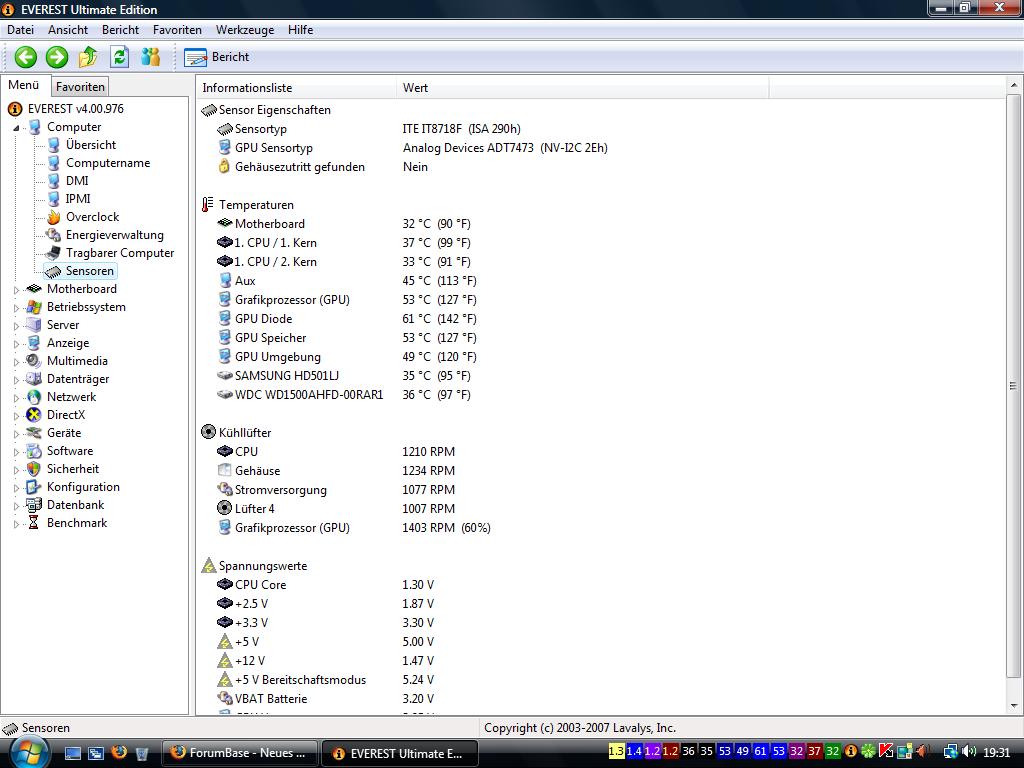This screenshot has width=1024, height=768.
Task: Click the Konfiguration icon in tree
Action: tap(33, 487)
